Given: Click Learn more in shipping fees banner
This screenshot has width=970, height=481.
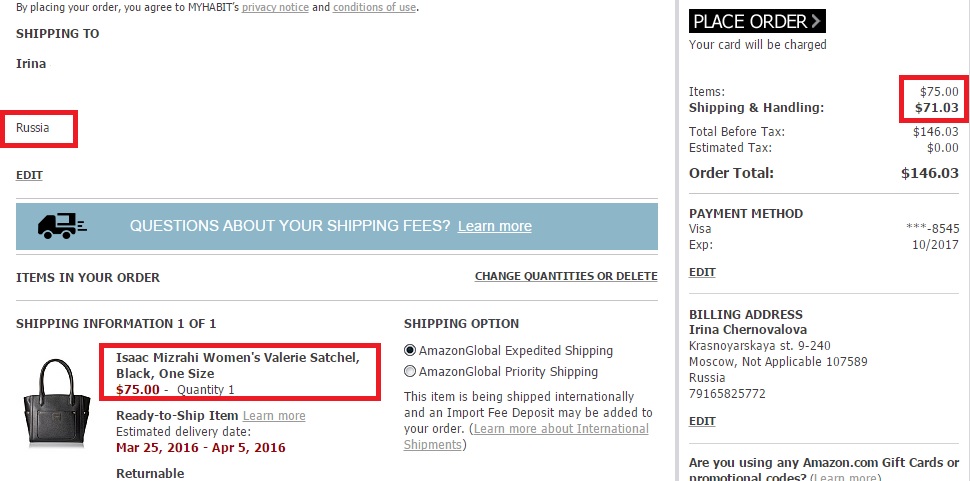Looking at the screenshot, I should (x=494, y=227).
